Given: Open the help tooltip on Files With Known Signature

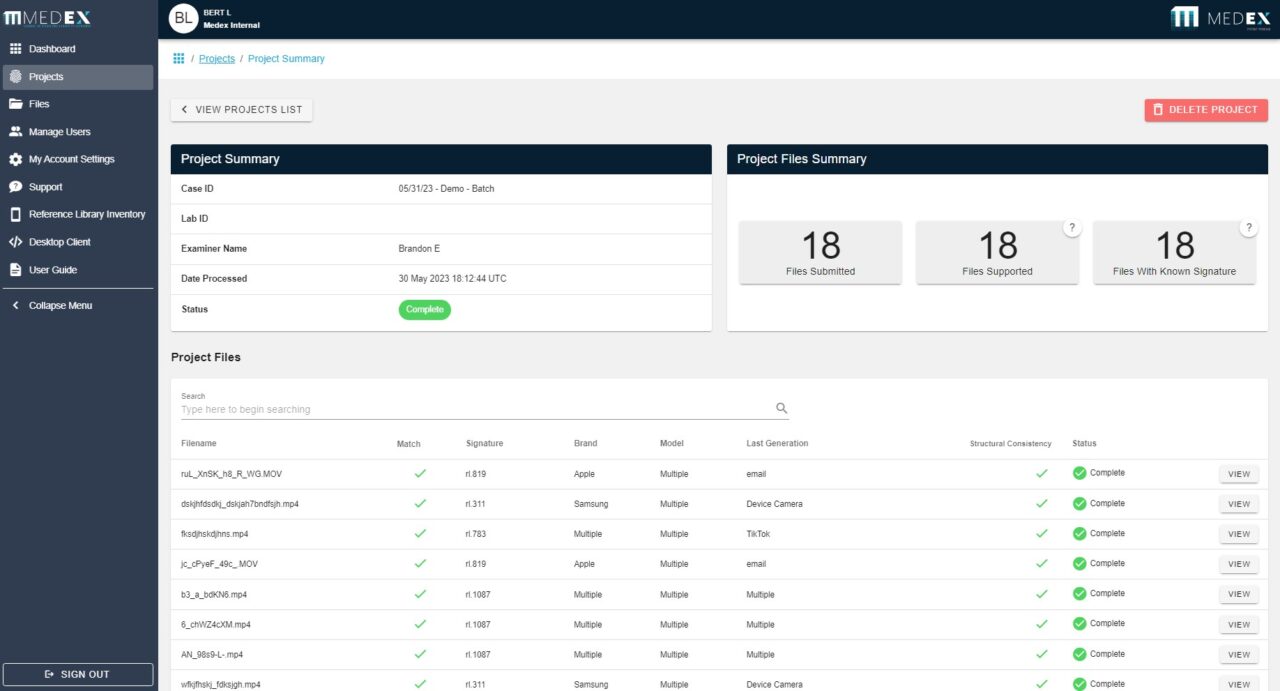Looking at the screenshot, I should 1249,227.
